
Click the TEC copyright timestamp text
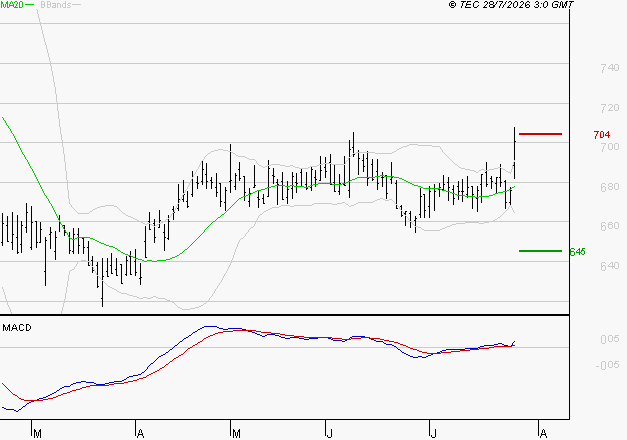tap(511, 5)
